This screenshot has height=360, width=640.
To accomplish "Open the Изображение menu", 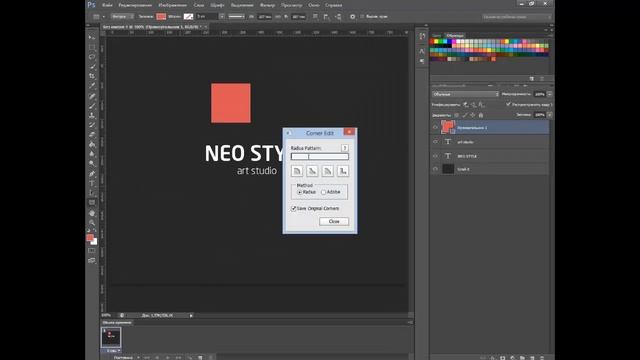I will tap(173, 5).
